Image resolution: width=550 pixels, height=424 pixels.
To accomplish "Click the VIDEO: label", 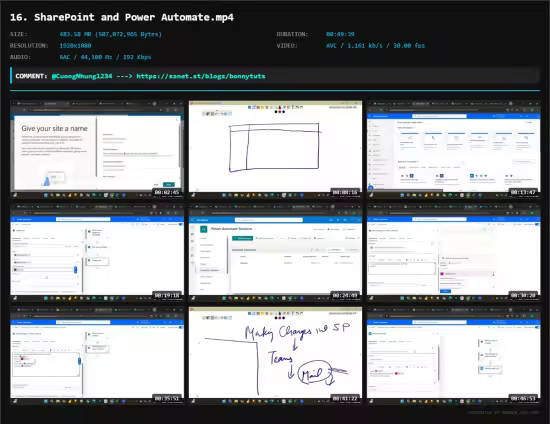I will point(287,46).
